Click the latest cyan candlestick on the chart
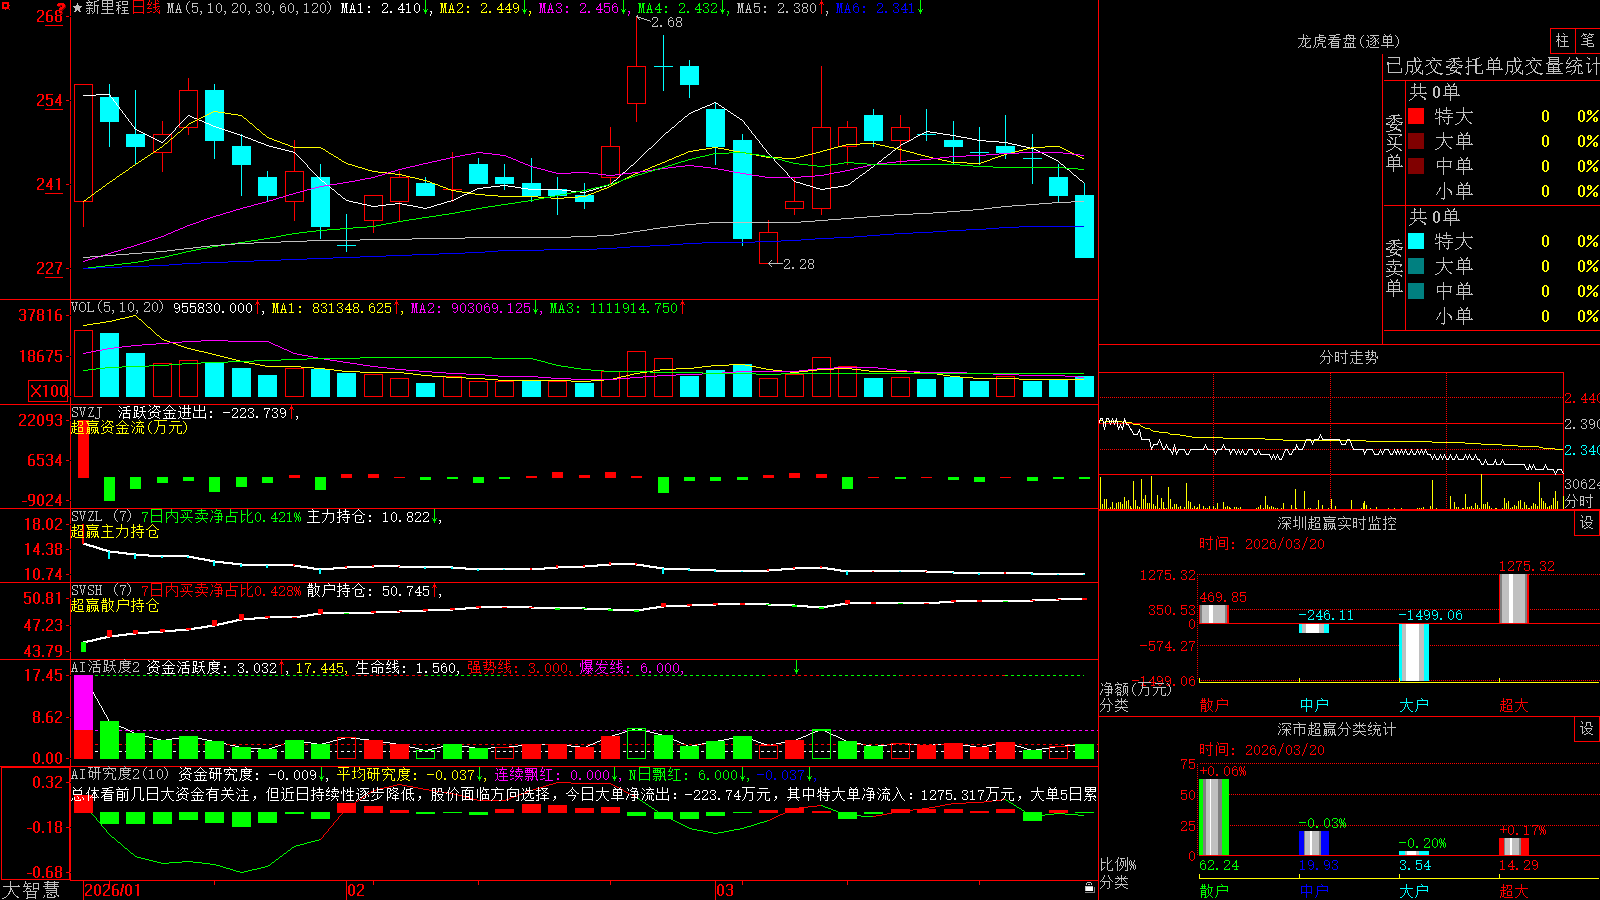The image size is (1600, 900). (1084, 226)
